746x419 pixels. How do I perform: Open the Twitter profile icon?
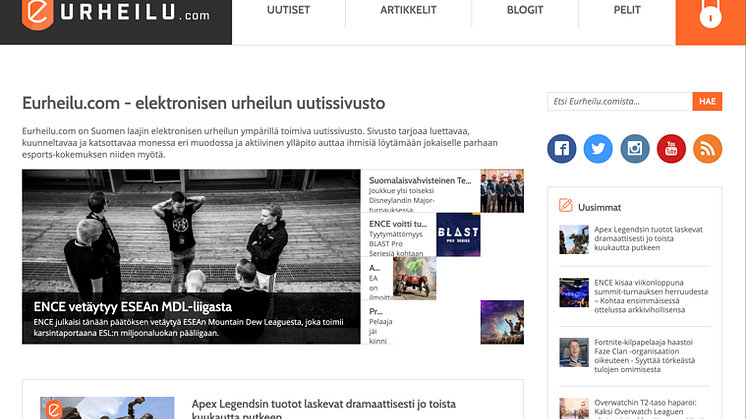[x=598, y=149]
